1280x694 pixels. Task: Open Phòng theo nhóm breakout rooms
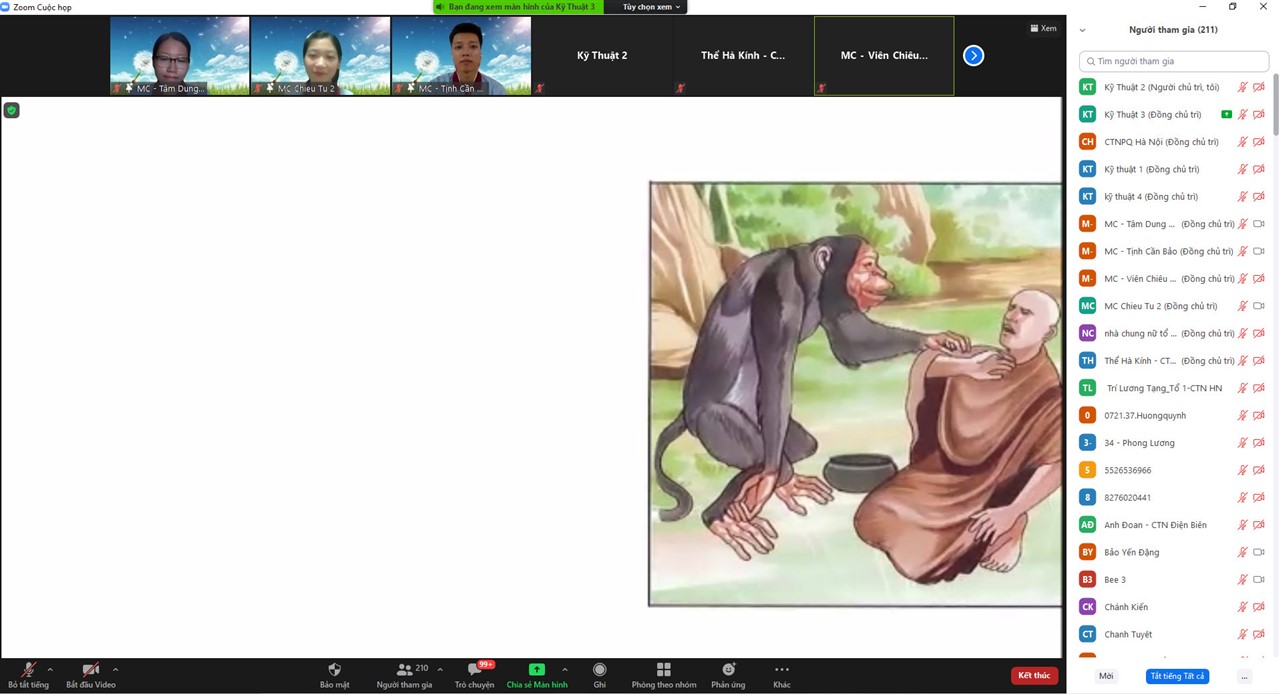[x=664, y=675]
